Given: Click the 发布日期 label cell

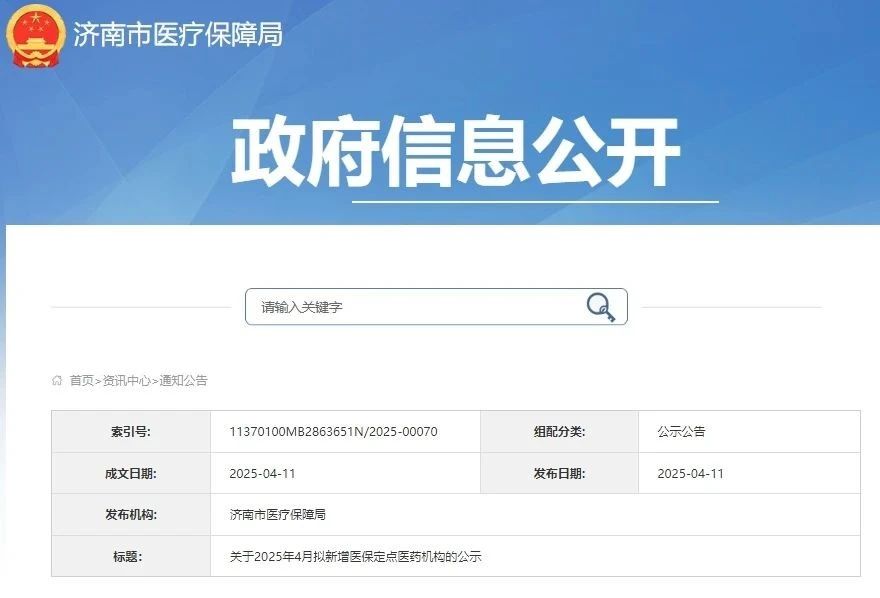Looking at the screenshot, I should click(559, 473).
